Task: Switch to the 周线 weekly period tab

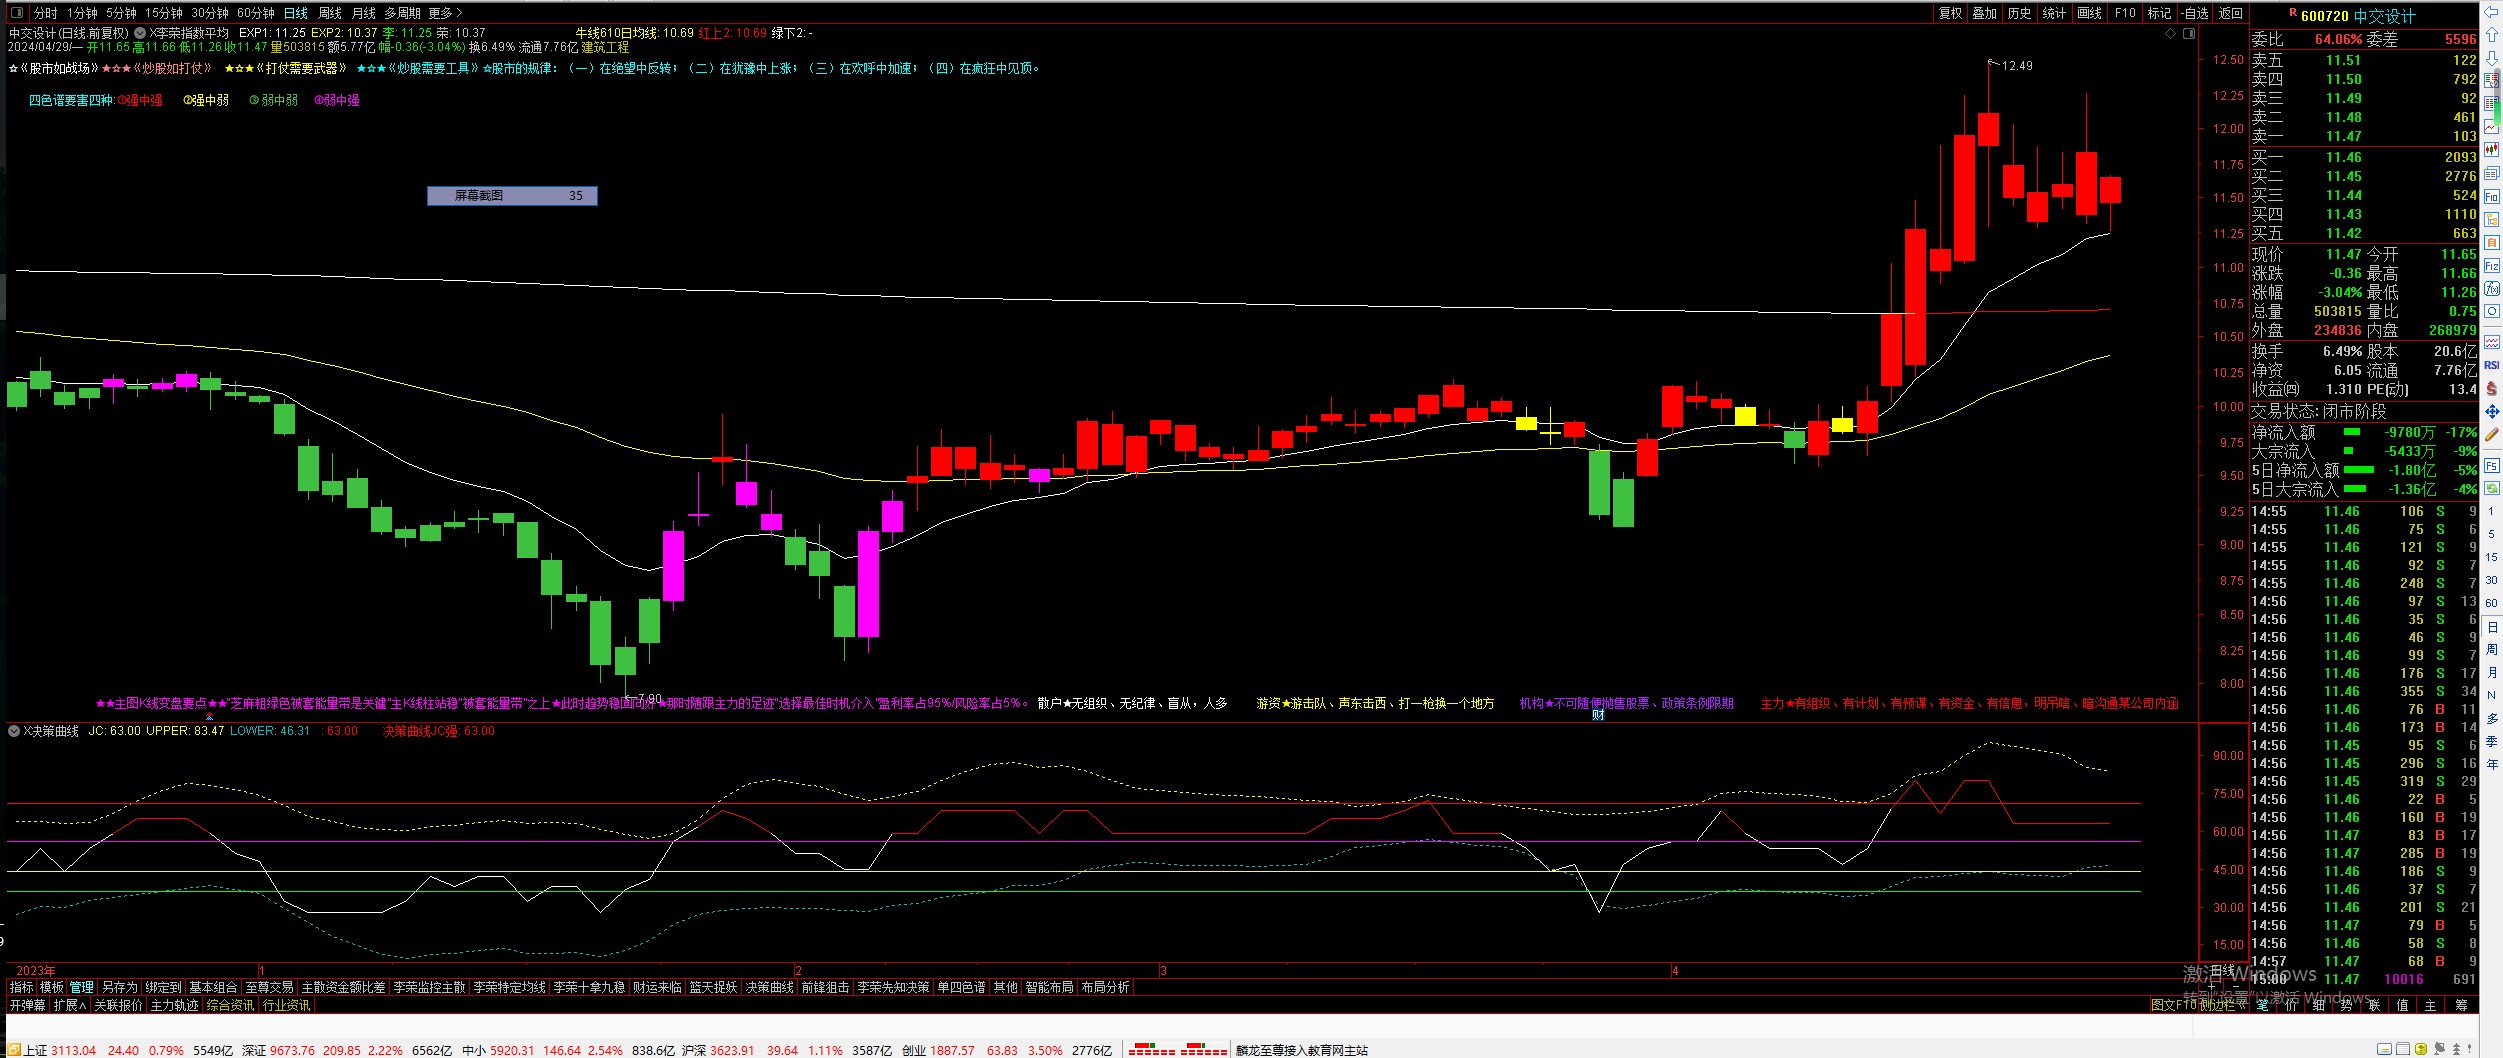Action: point(329,13)
